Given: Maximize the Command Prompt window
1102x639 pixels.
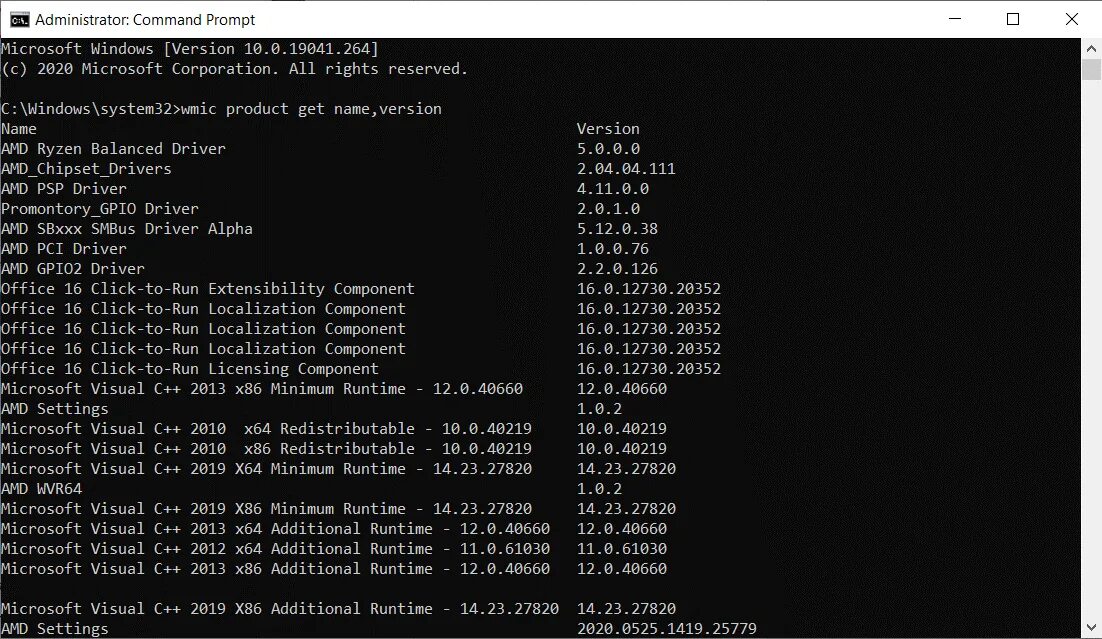Looking at the screenshot, I should pos(1013,19).
